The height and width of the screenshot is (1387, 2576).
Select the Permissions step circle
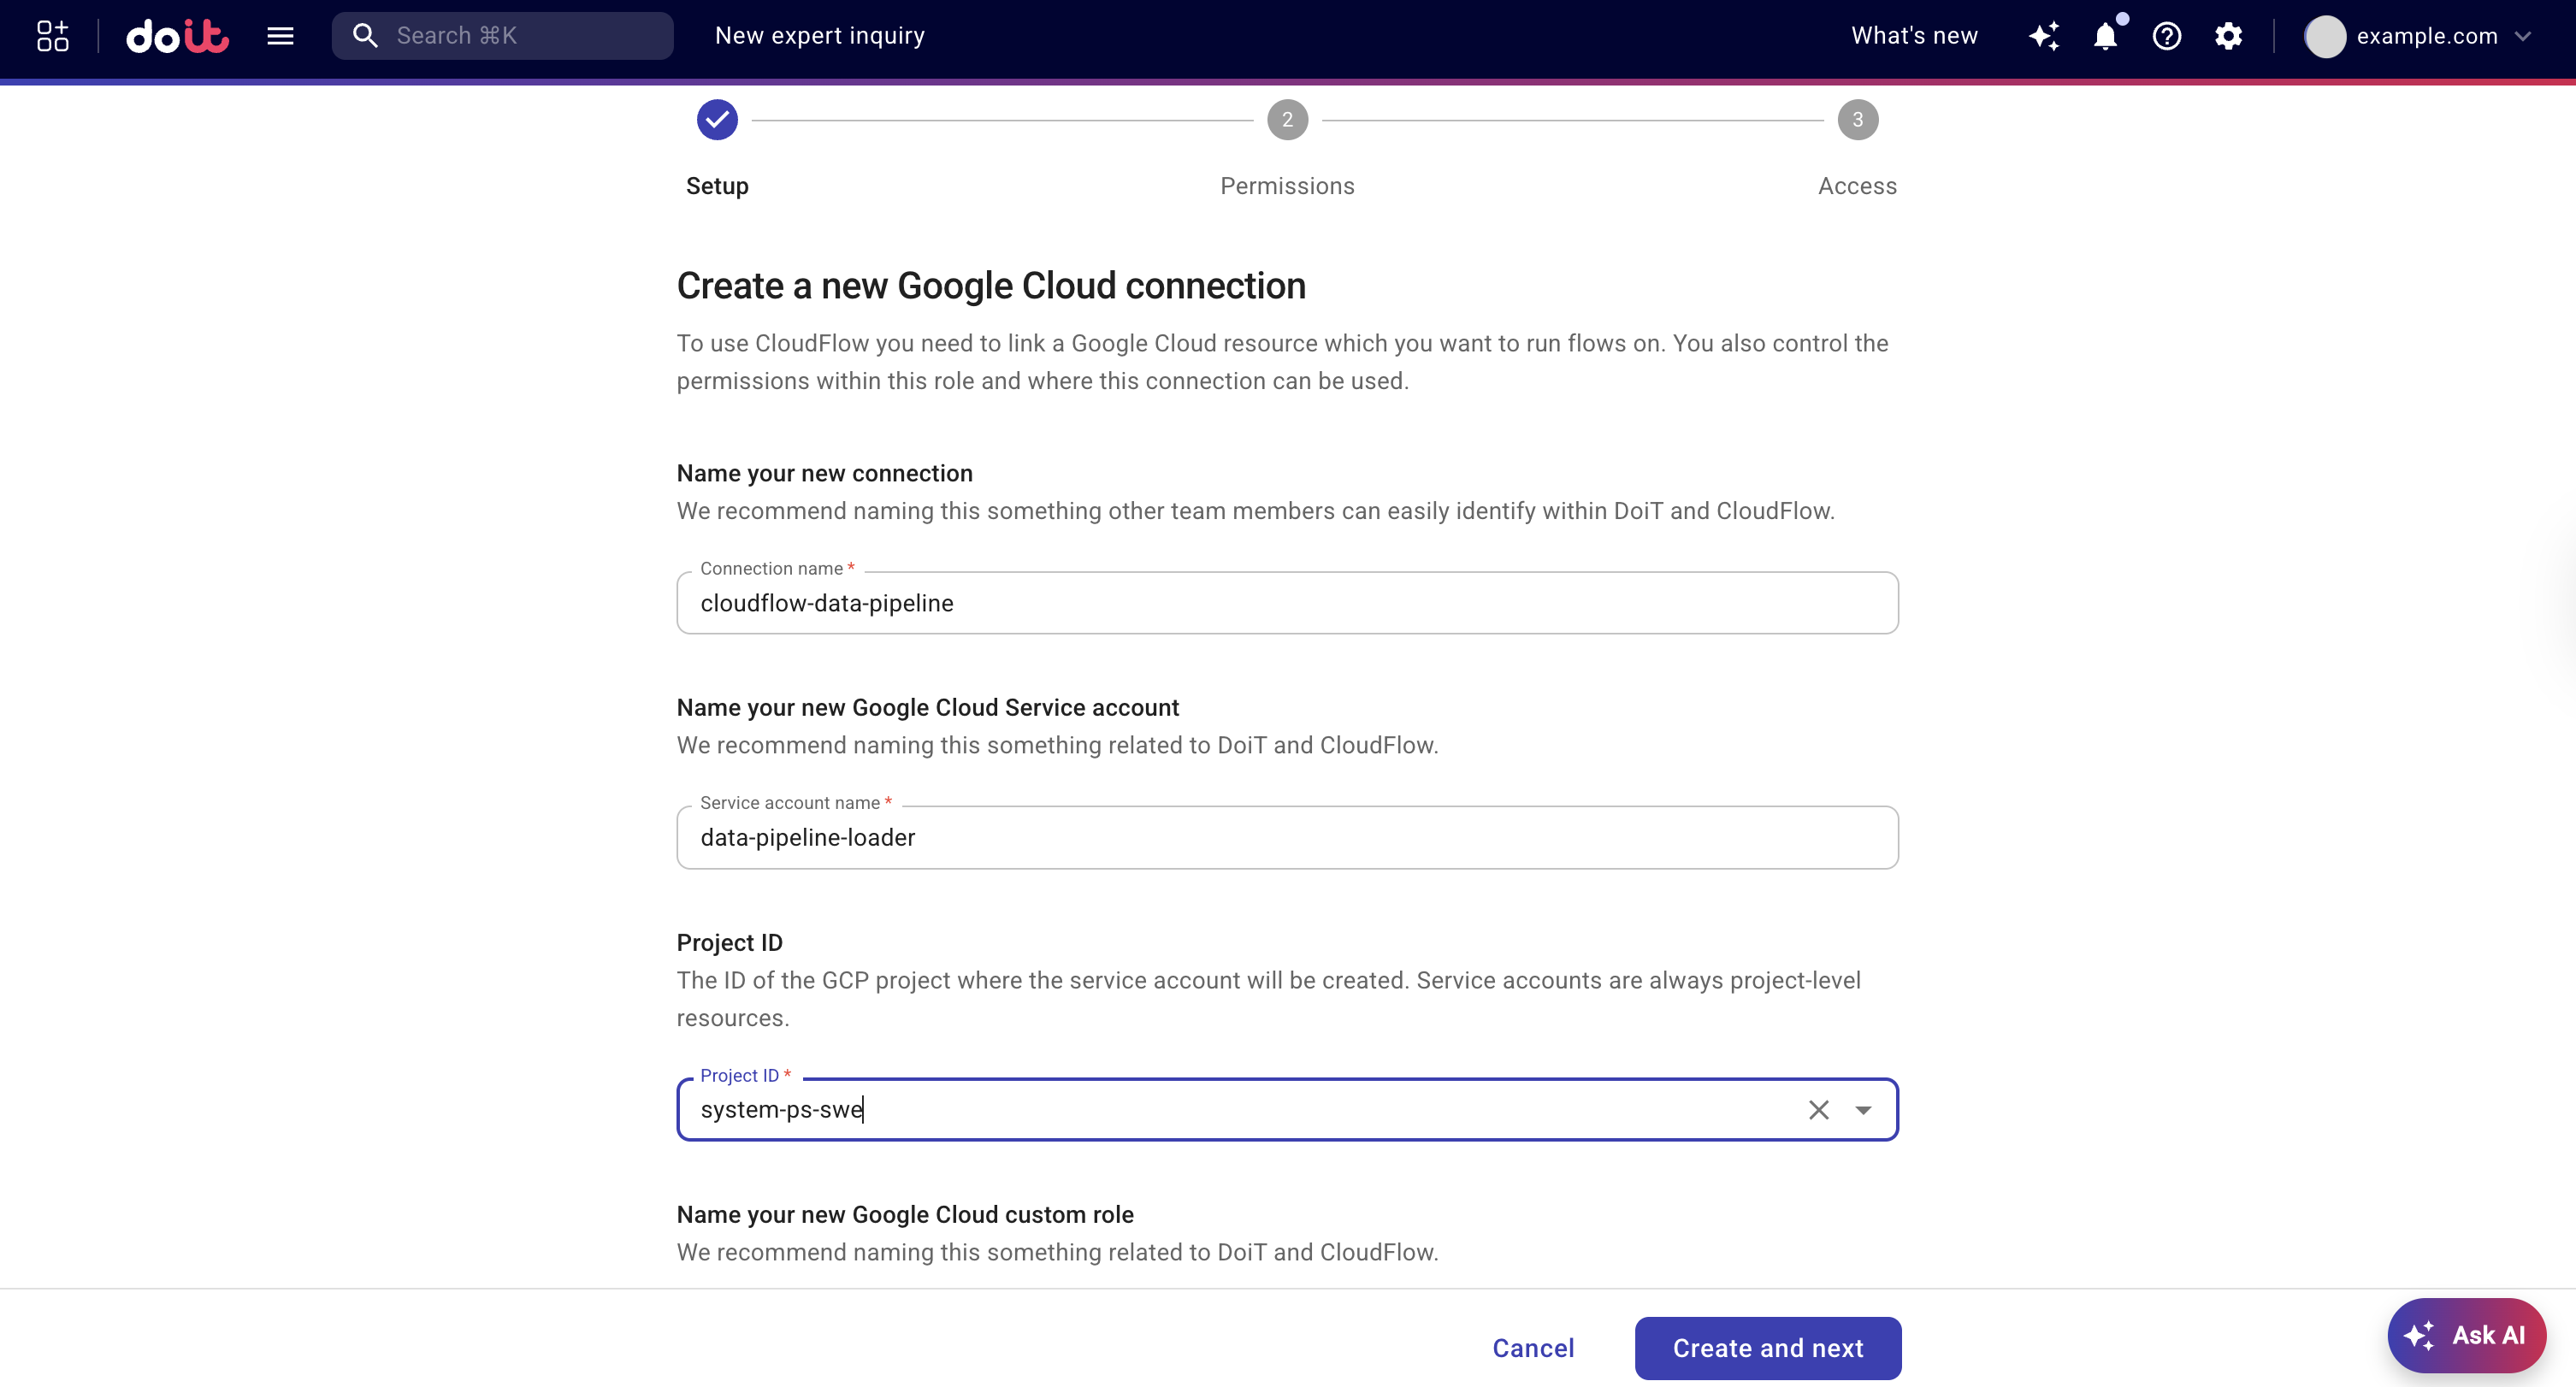1287,119
